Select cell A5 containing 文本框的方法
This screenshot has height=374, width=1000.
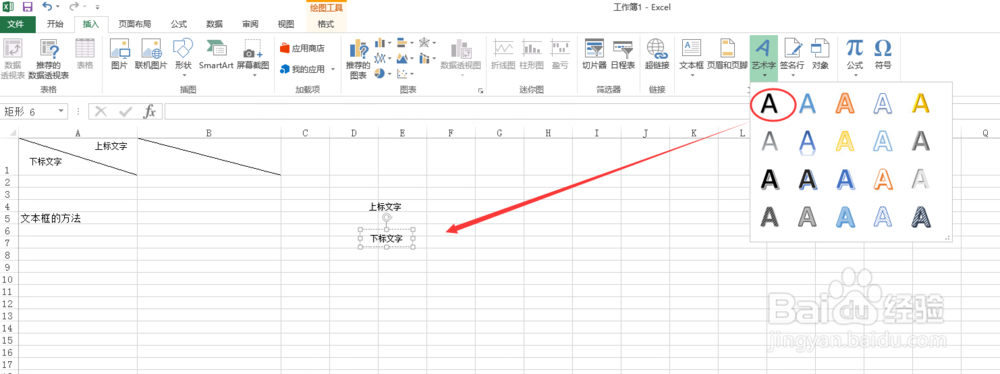tap(78, 219)
